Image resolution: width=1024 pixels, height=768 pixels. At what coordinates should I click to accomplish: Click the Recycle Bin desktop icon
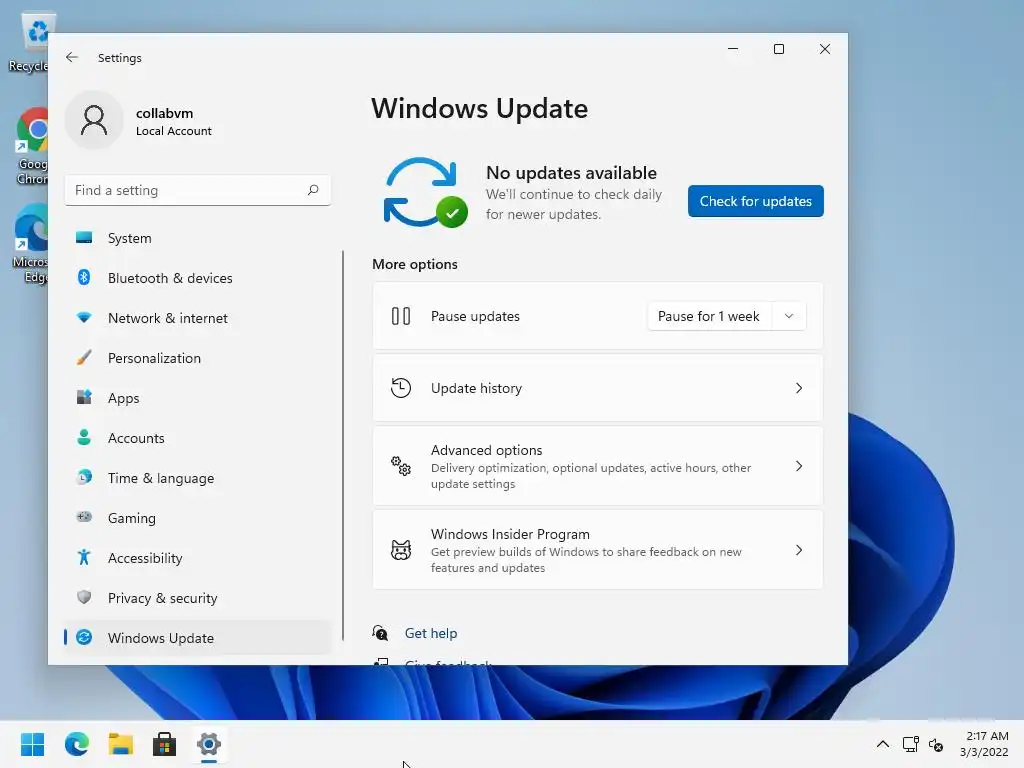click(x=28, y=42)
